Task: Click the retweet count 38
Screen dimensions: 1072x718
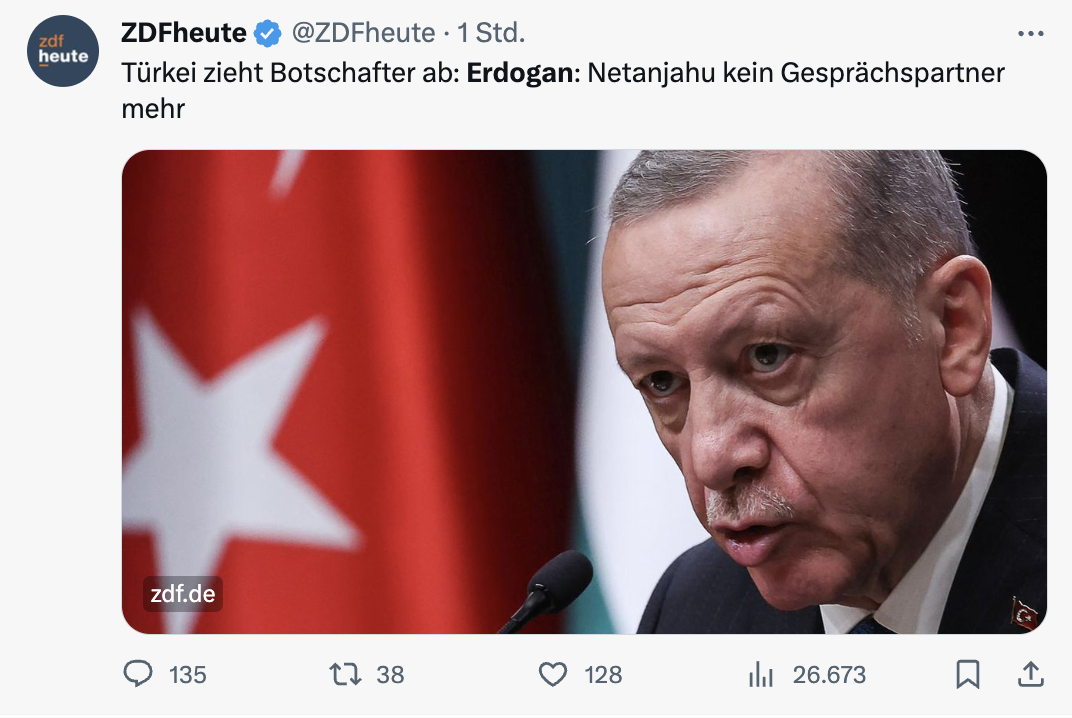Action: pos(390,675)
